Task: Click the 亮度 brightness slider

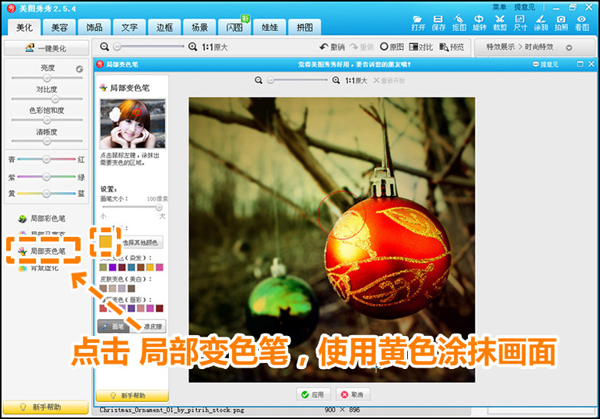Action: point(47,78)
